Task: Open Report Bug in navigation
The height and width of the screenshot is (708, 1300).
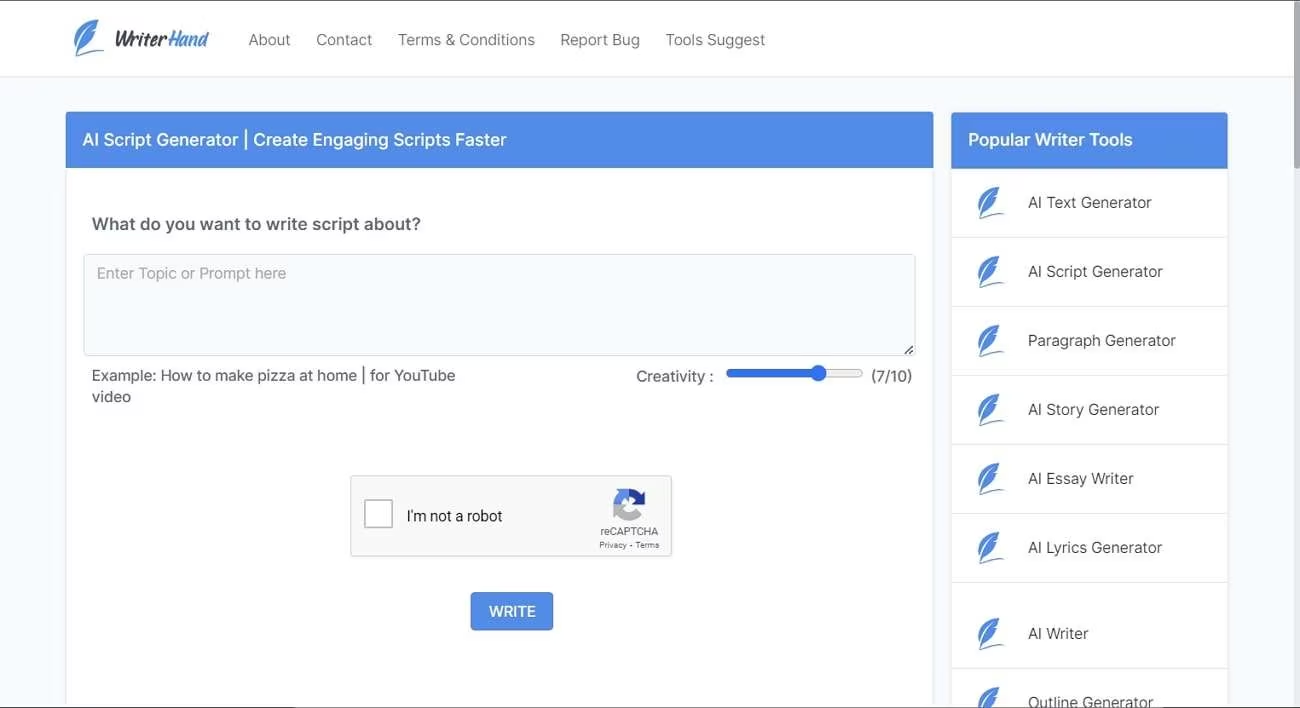Action: (600, 40)
